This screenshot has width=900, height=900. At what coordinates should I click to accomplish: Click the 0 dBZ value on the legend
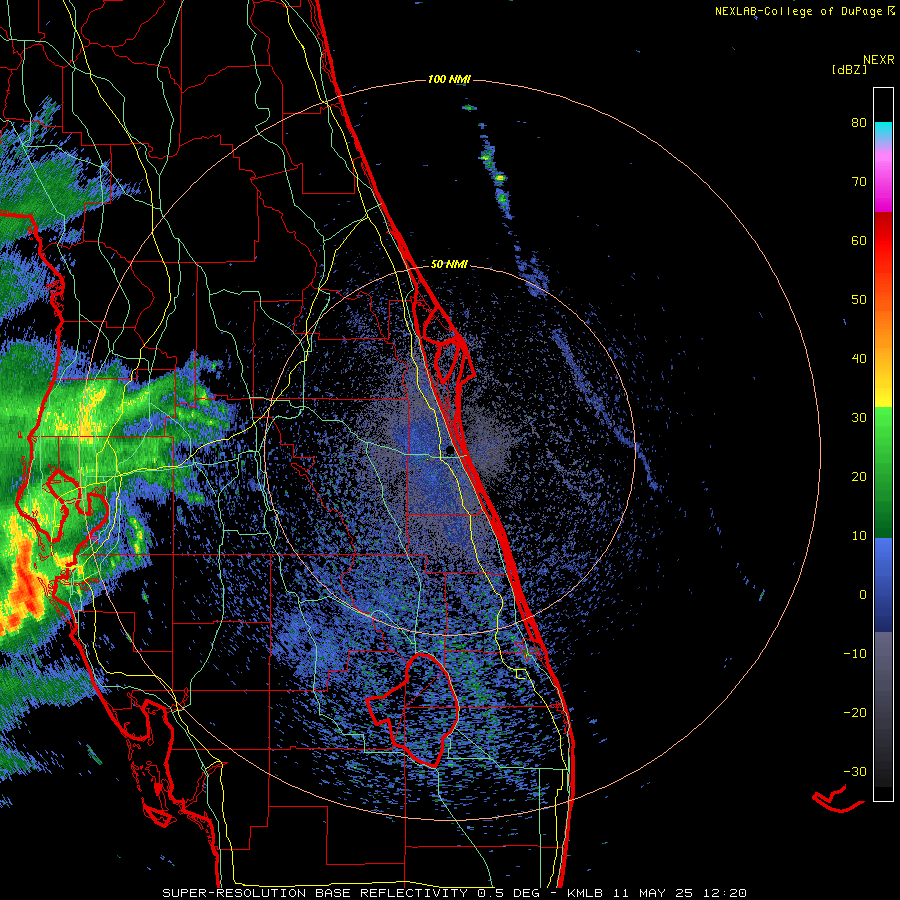click(x=863, y=595)
